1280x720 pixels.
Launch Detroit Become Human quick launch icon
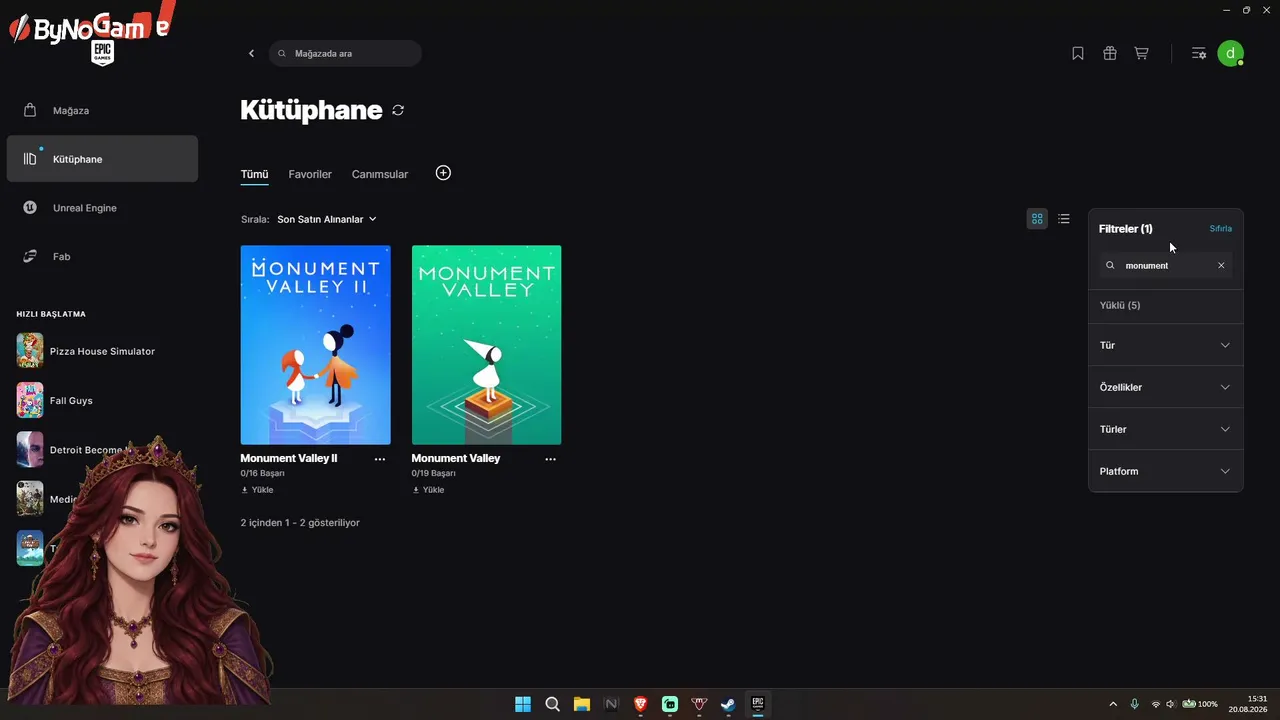click(30, 449)
